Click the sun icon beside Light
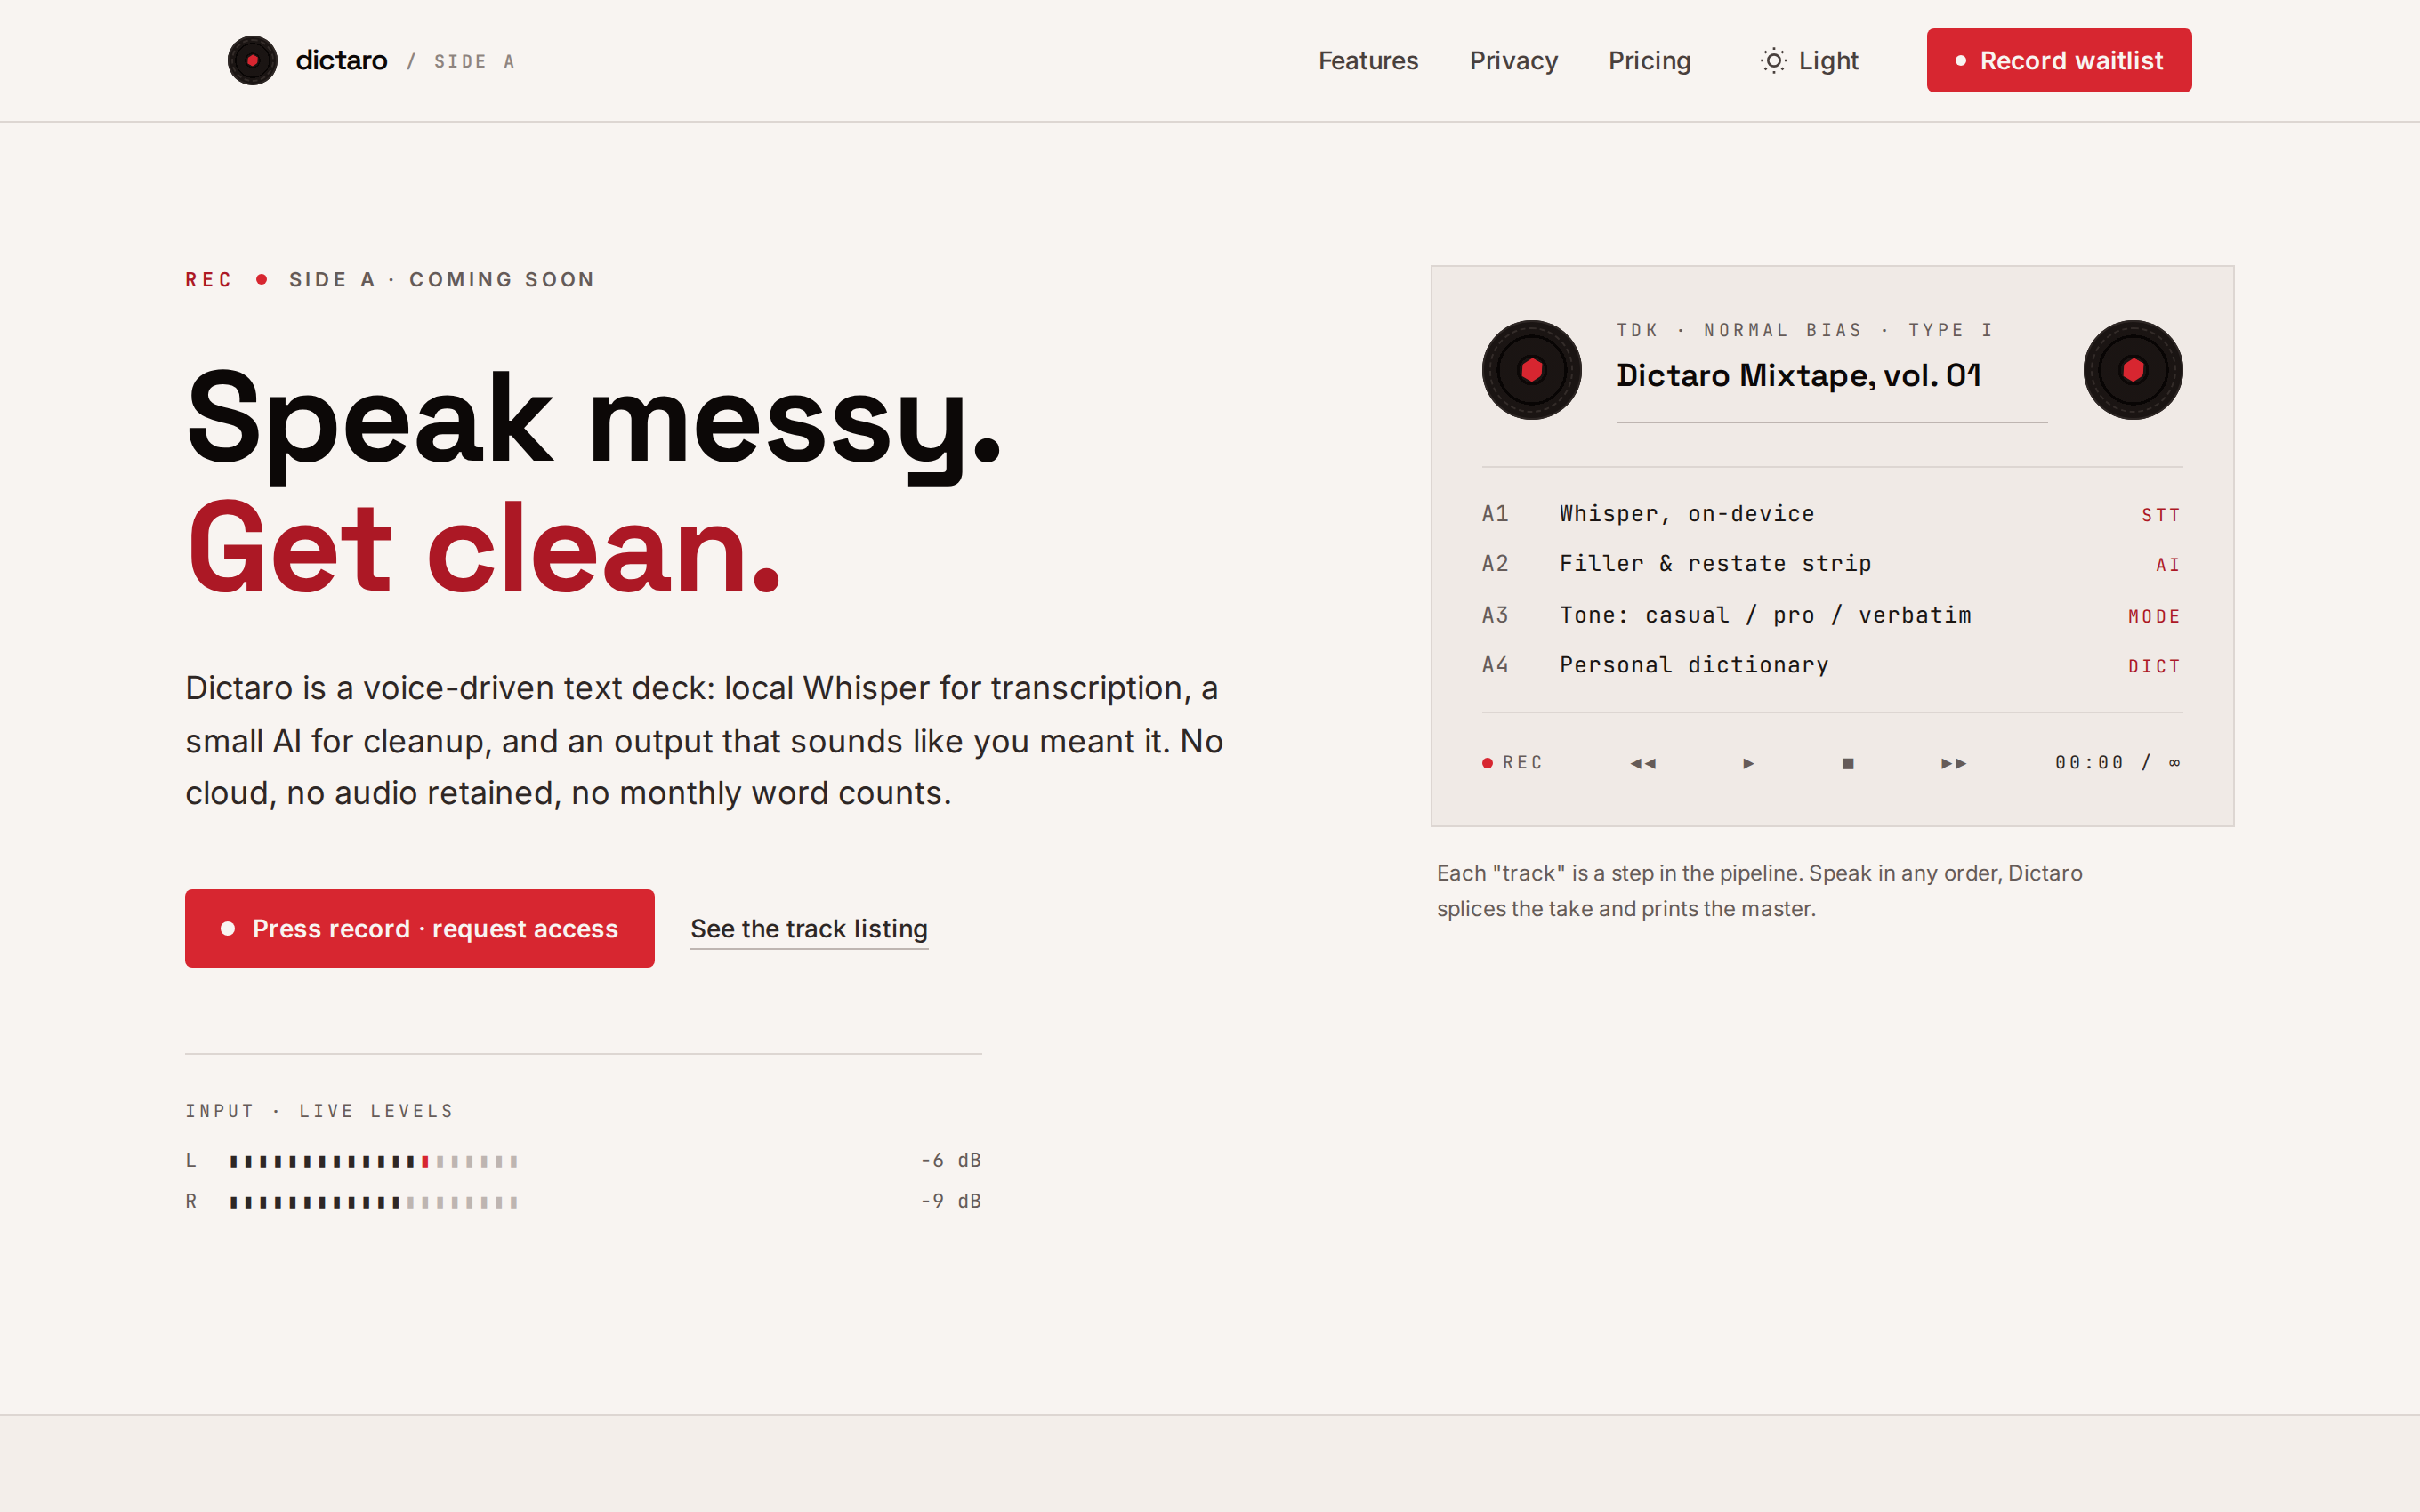The image size is (2420, 1512). pos(1773,61)
